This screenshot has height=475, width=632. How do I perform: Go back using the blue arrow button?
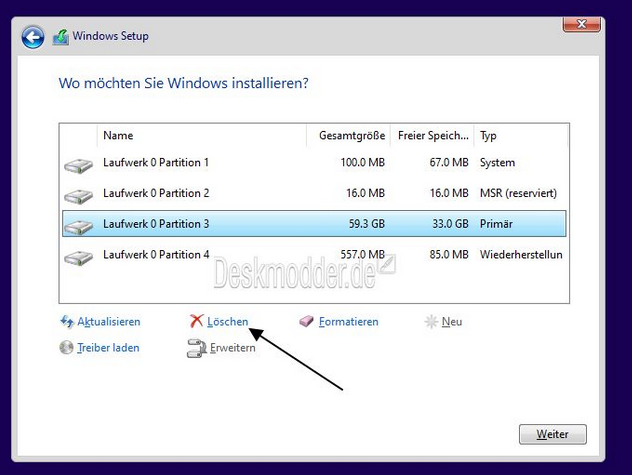[x=33, y=37]
